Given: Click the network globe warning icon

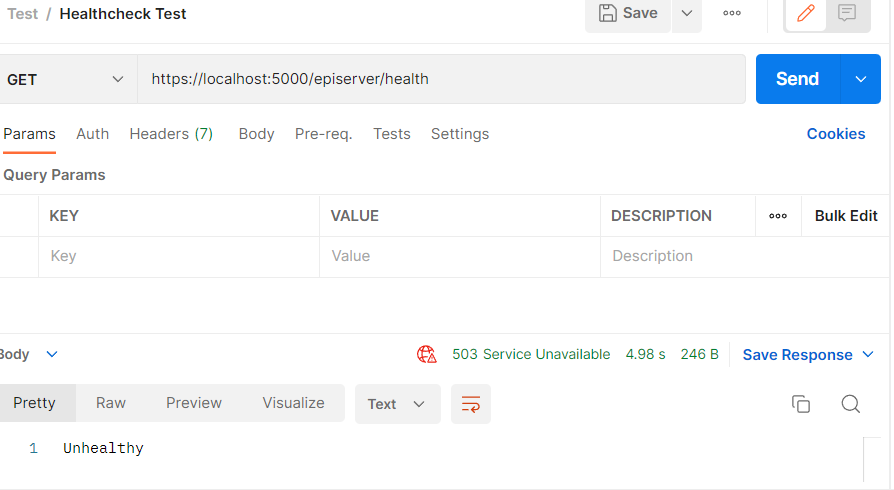Looking at the screenshot, I should tap(427, 354).
